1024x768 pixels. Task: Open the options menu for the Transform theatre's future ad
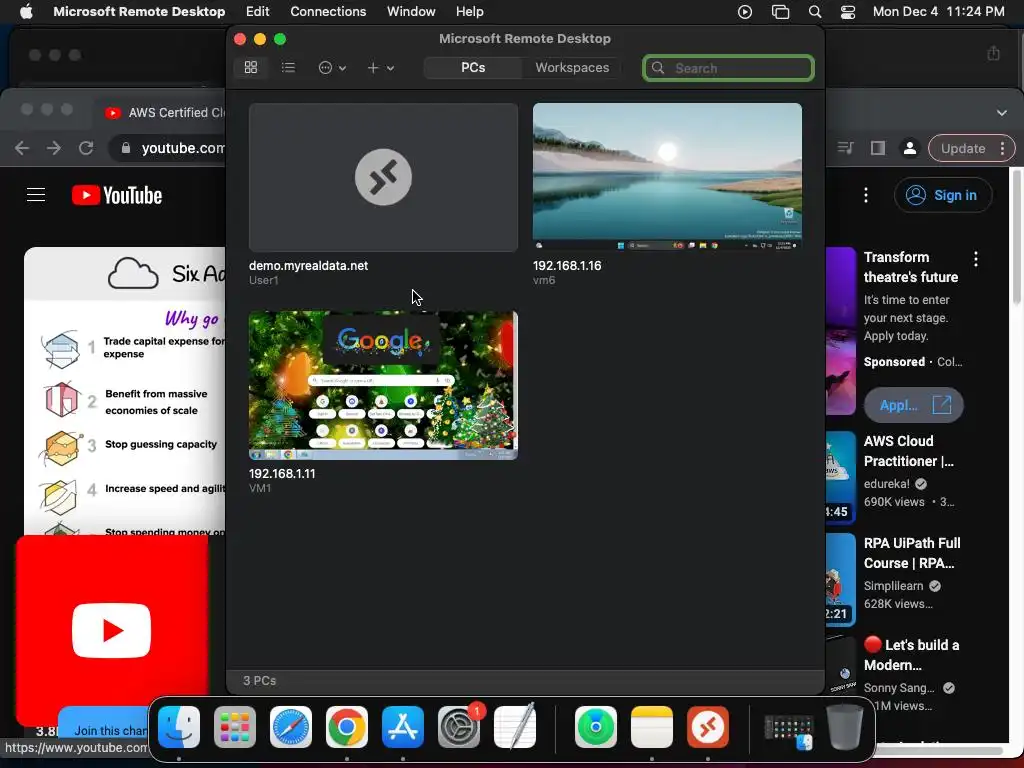pos(976,259)
